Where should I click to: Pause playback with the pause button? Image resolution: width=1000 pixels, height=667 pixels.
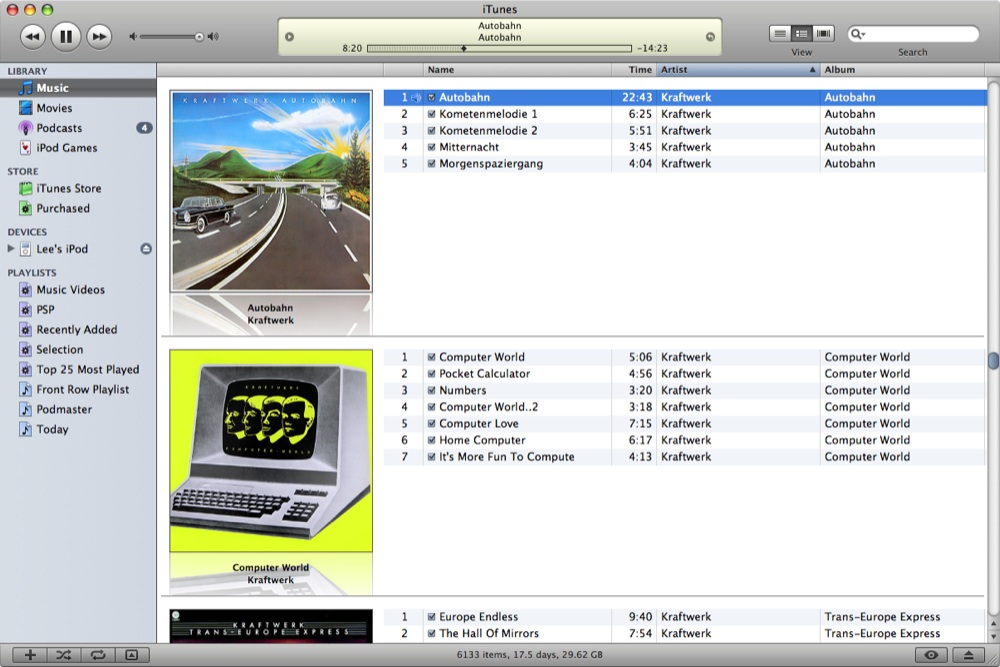click(66, 36)
